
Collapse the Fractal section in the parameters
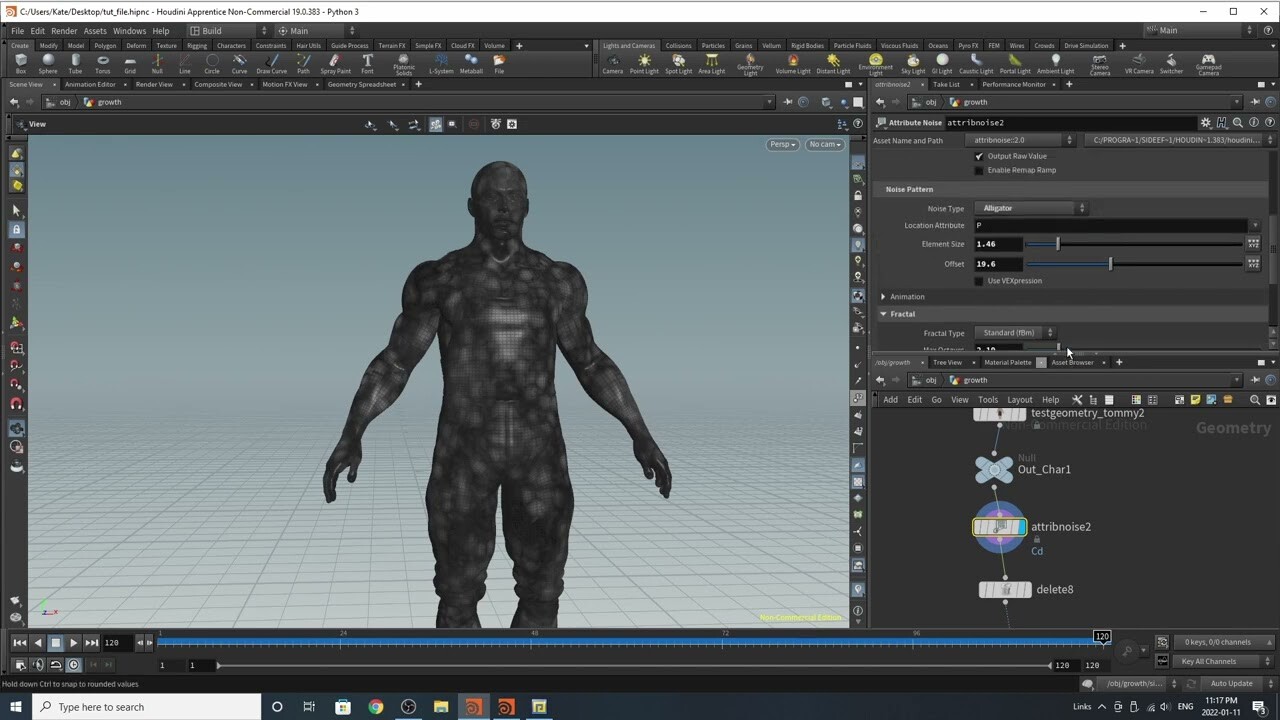(x=883, y=313)
